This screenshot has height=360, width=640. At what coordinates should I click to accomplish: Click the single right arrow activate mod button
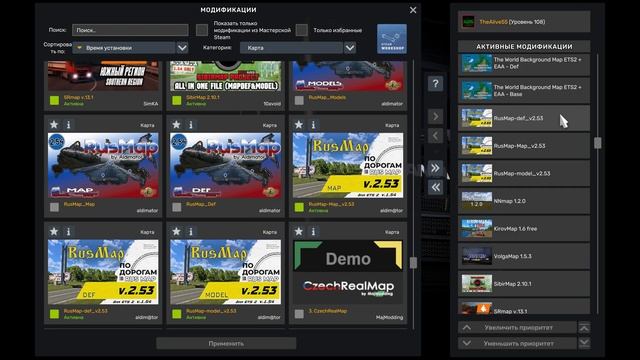(x=435, y=117)
